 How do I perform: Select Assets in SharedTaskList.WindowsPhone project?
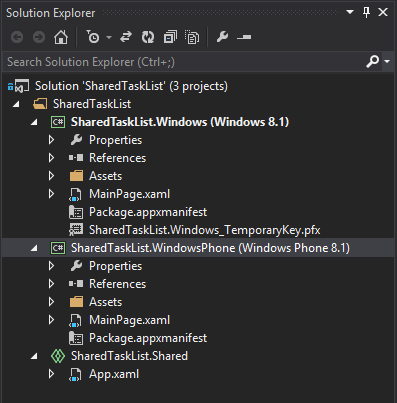105,302
